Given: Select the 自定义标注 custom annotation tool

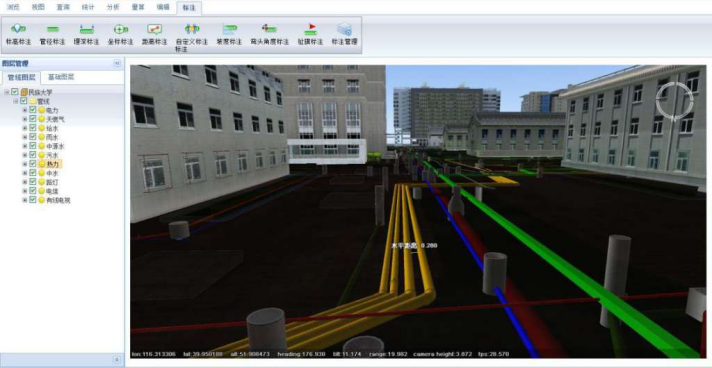Looking at the screenshot, I should [x=192, y=37].
